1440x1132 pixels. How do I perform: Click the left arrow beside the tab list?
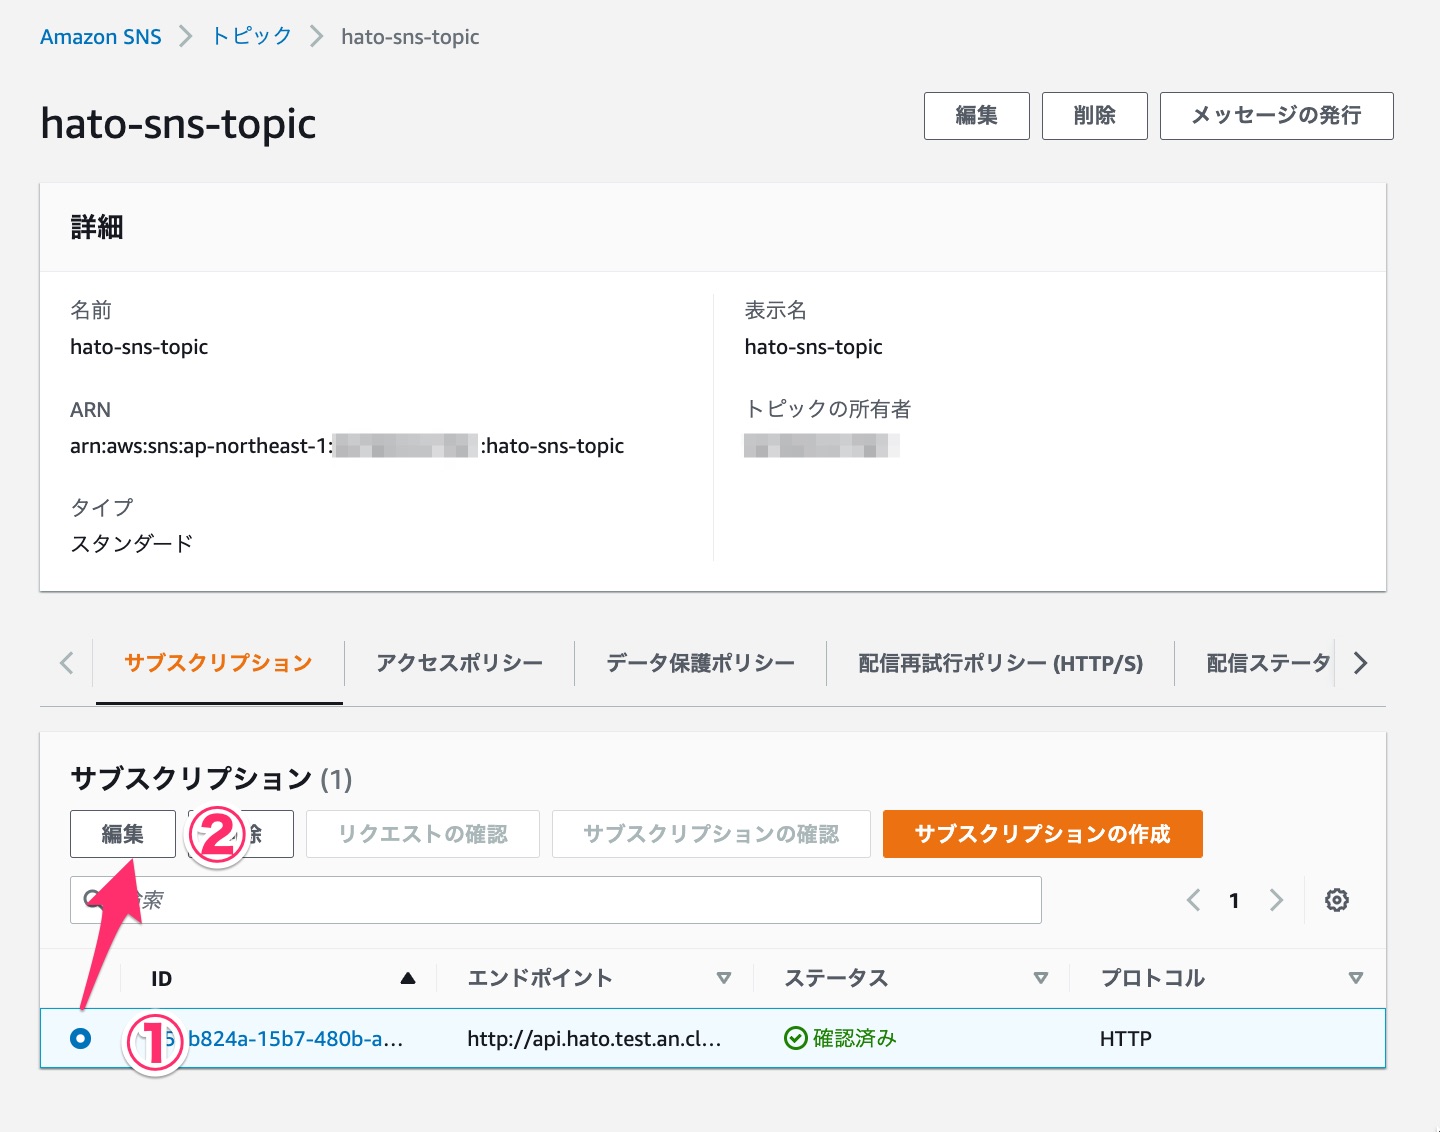(66, 662)
